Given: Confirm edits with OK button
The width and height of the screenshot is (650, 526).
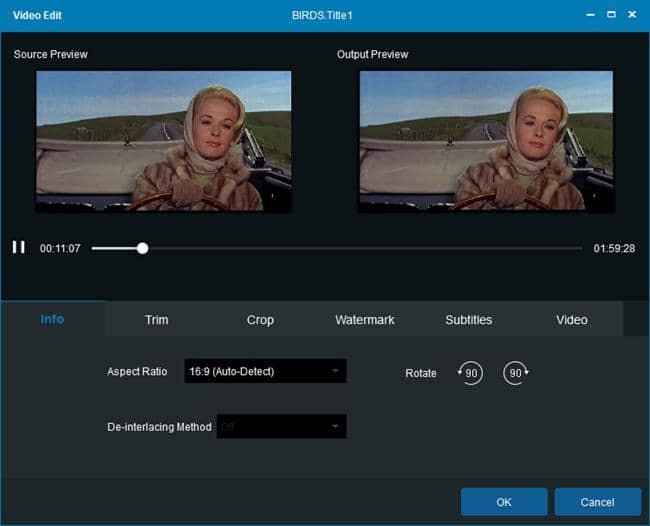Looking at the screenshot, I should point(504,502).
